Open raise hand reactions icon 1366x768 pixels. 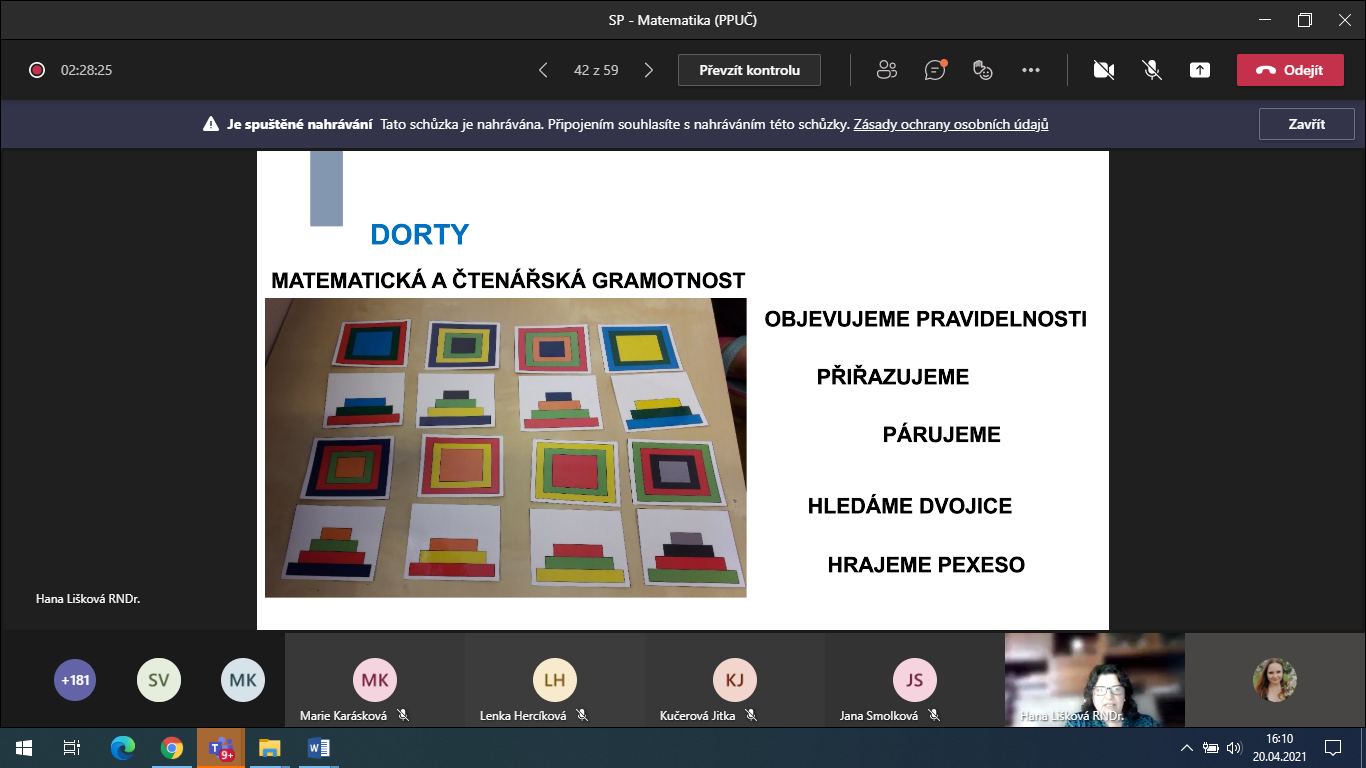point(983,70)
